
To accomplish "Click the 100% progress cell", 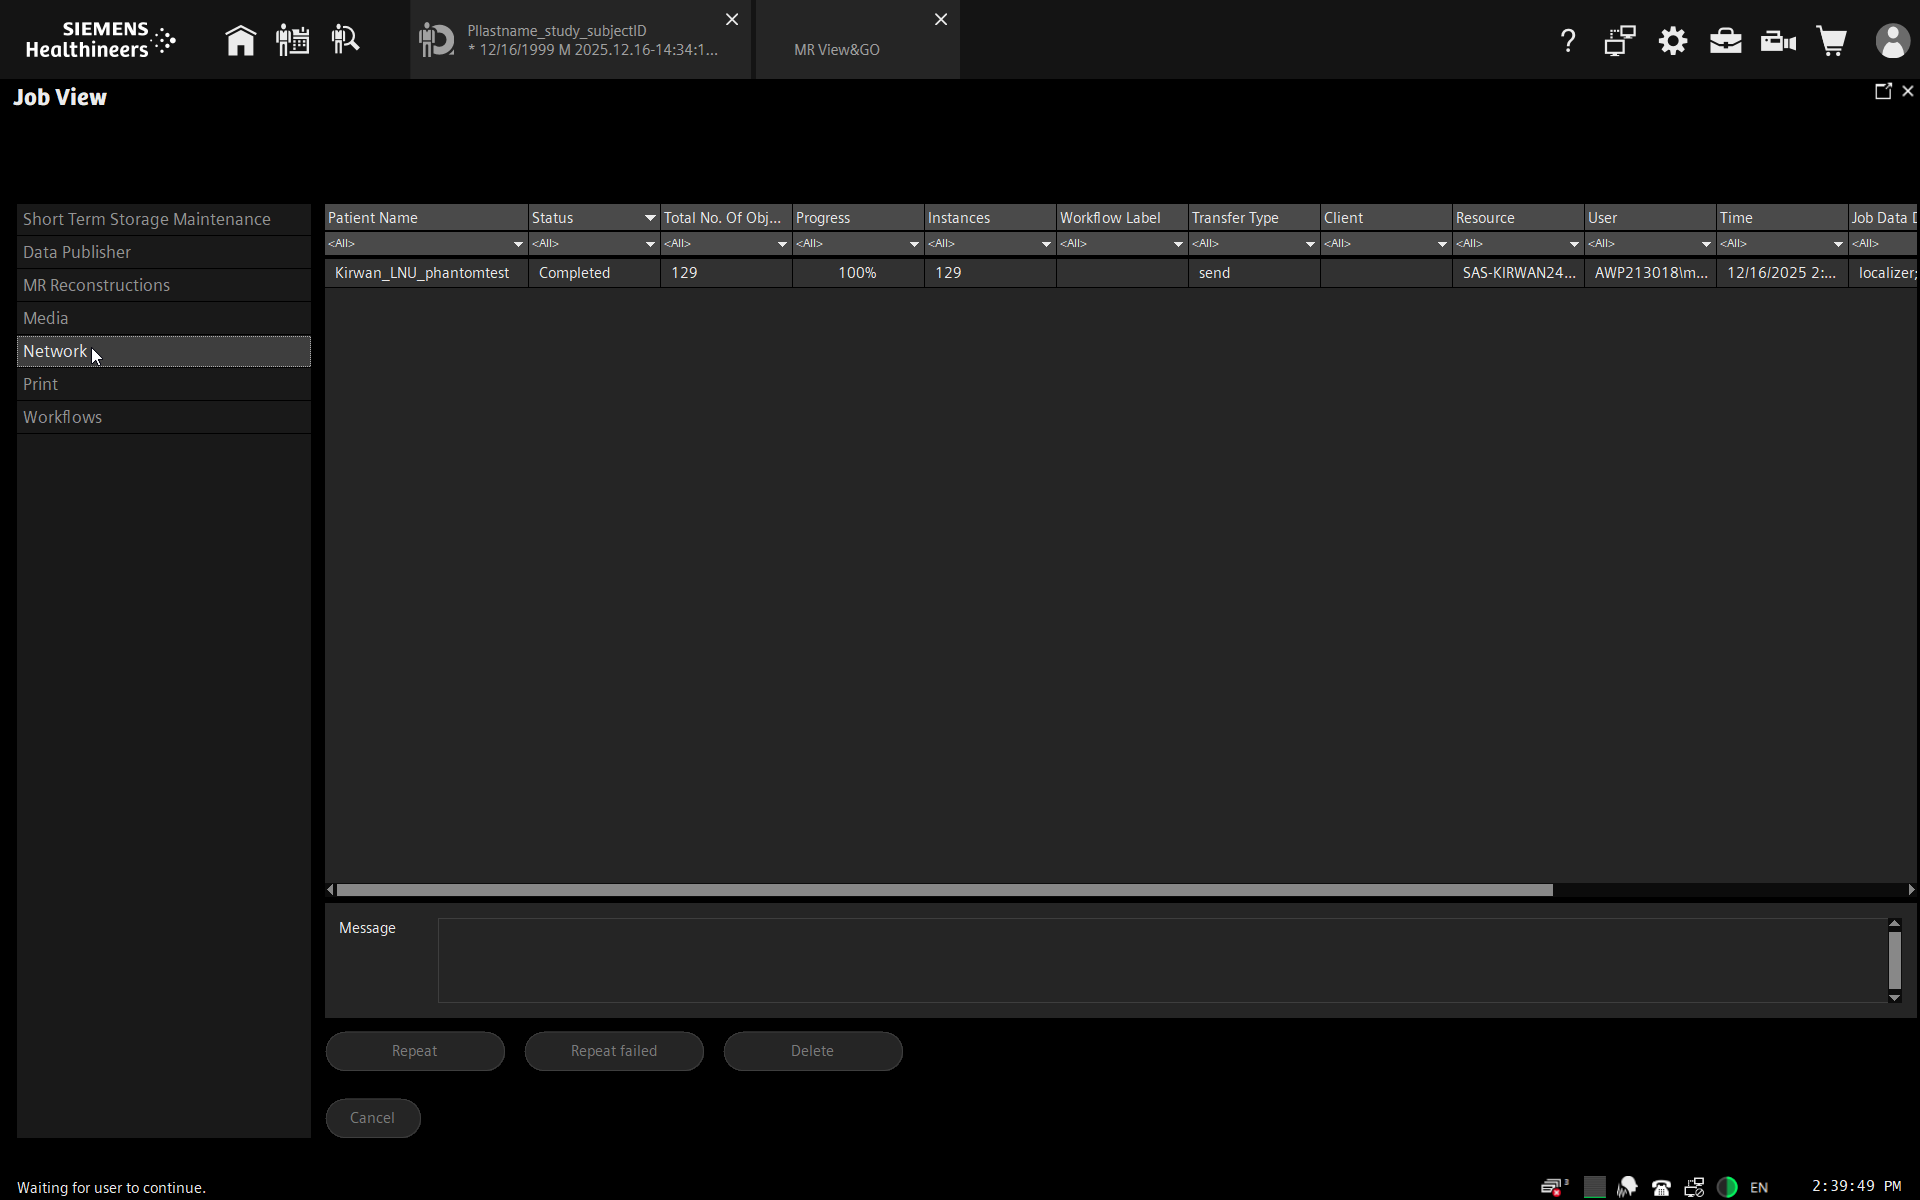I will 858,273.
